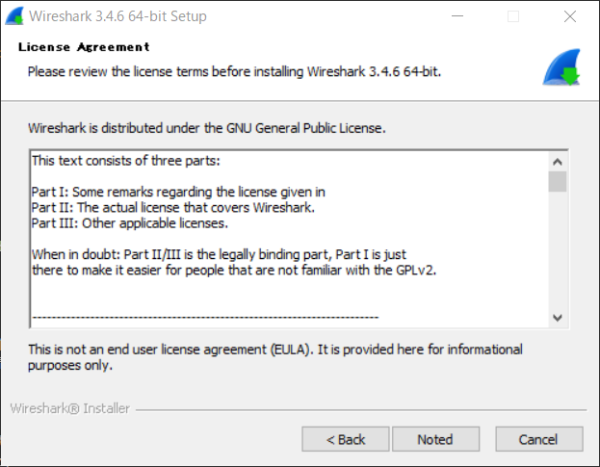Cancel the Wireshark installation
This screenshot has width=600, height=467.
(539, 439)
